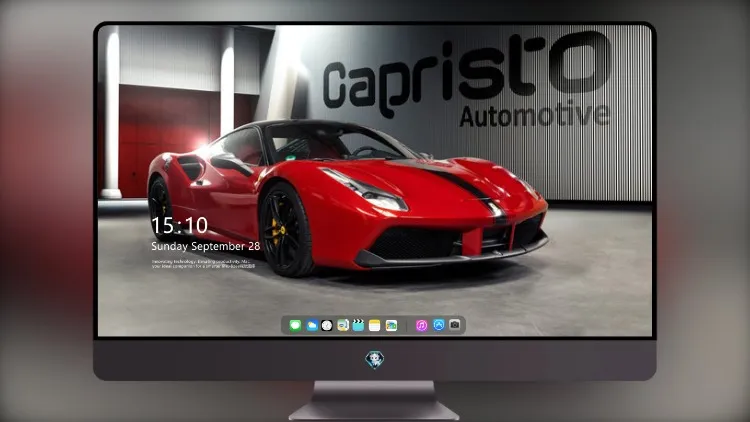Click the logo badge on monitor bezel
The height and width of the screenshot is (422, 750).
coord(375,360)
